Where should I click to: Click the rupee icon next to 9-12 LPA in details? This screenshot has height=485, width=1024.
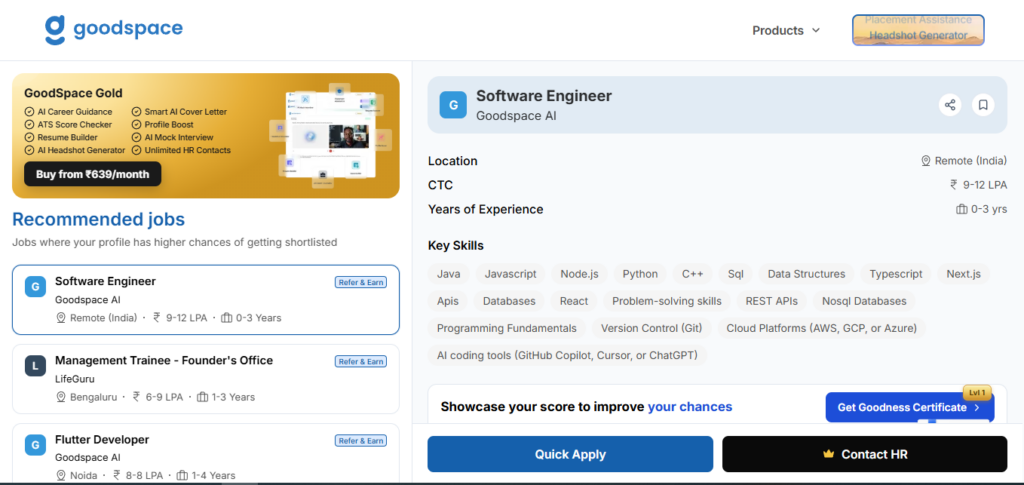pyautogui.click(x=954, y=185)
